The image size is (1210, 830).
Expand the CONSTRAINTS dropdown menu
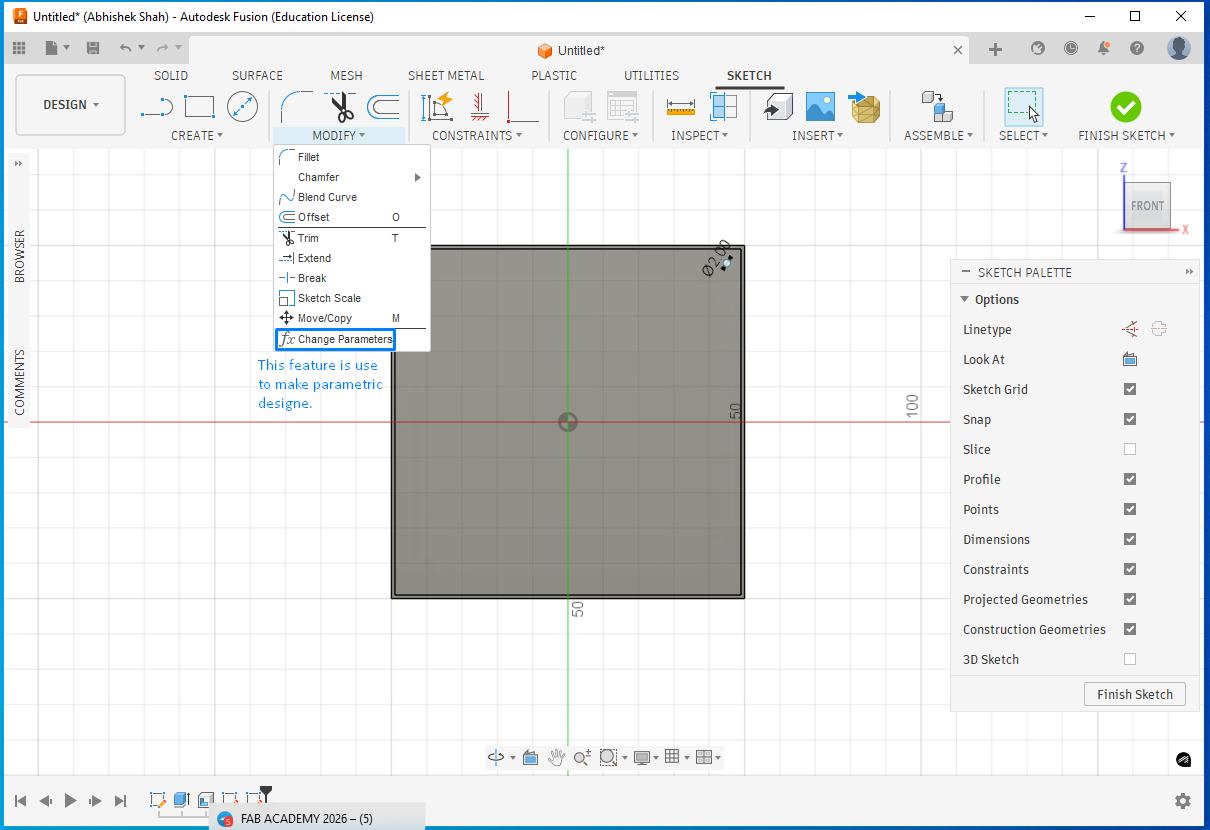[x=477, y=135]
